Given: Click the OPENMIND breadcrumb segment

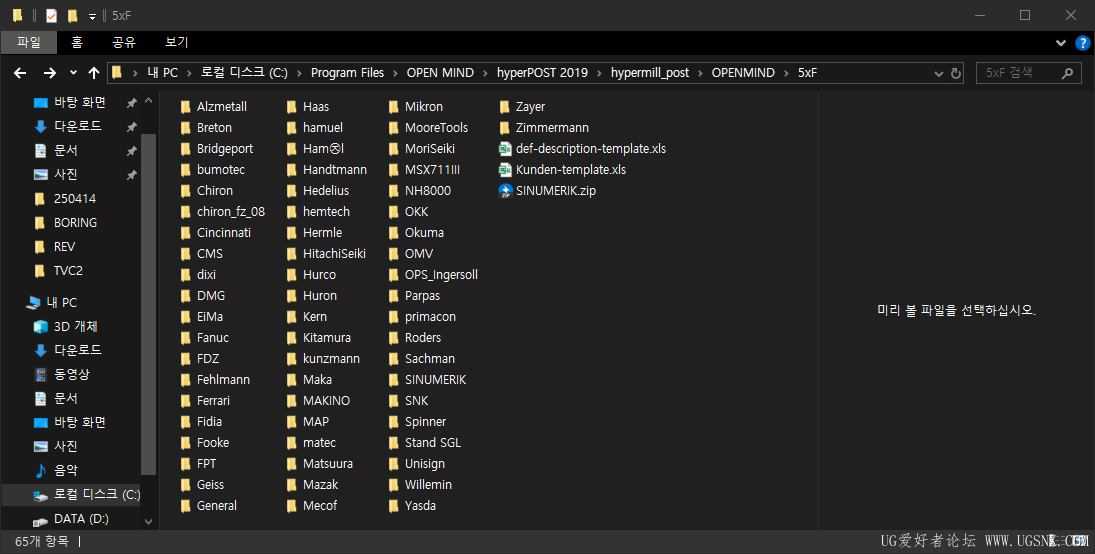Looking at the screenshot, I should [x=743, y=73].
